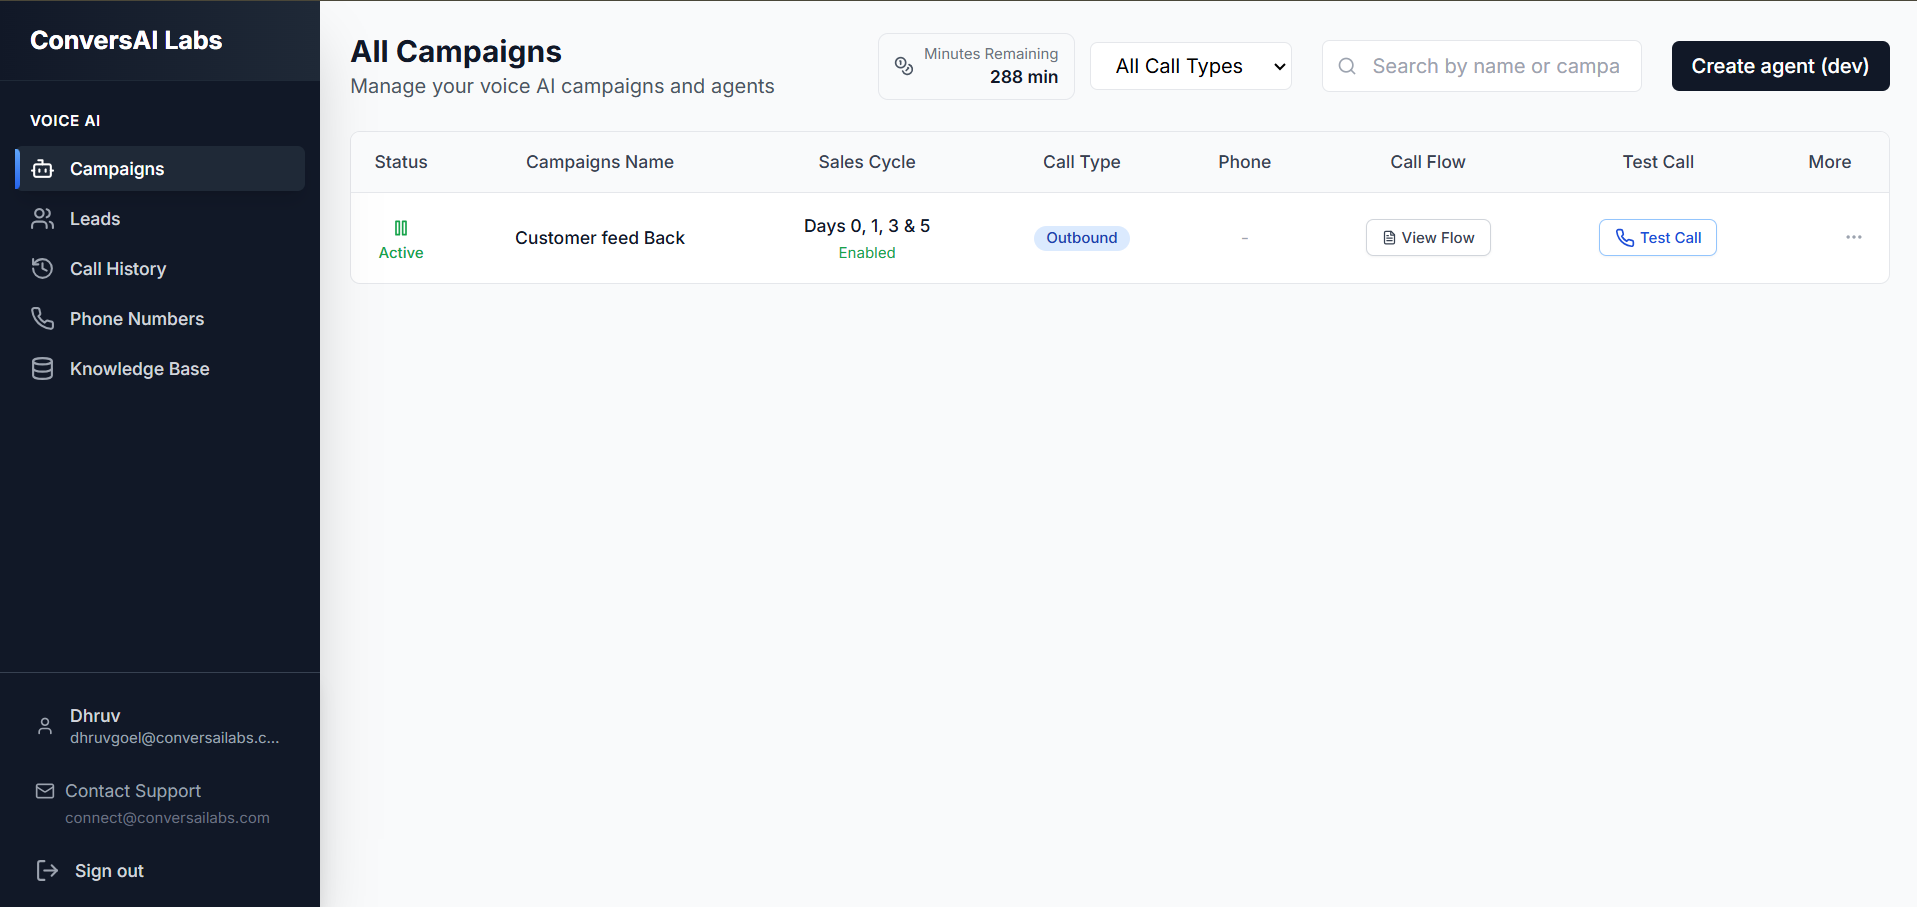The width and height of the screenshot is (1917, 907).
Task: Start a Test Call for the campaign
Action: tap(1657, 237)
